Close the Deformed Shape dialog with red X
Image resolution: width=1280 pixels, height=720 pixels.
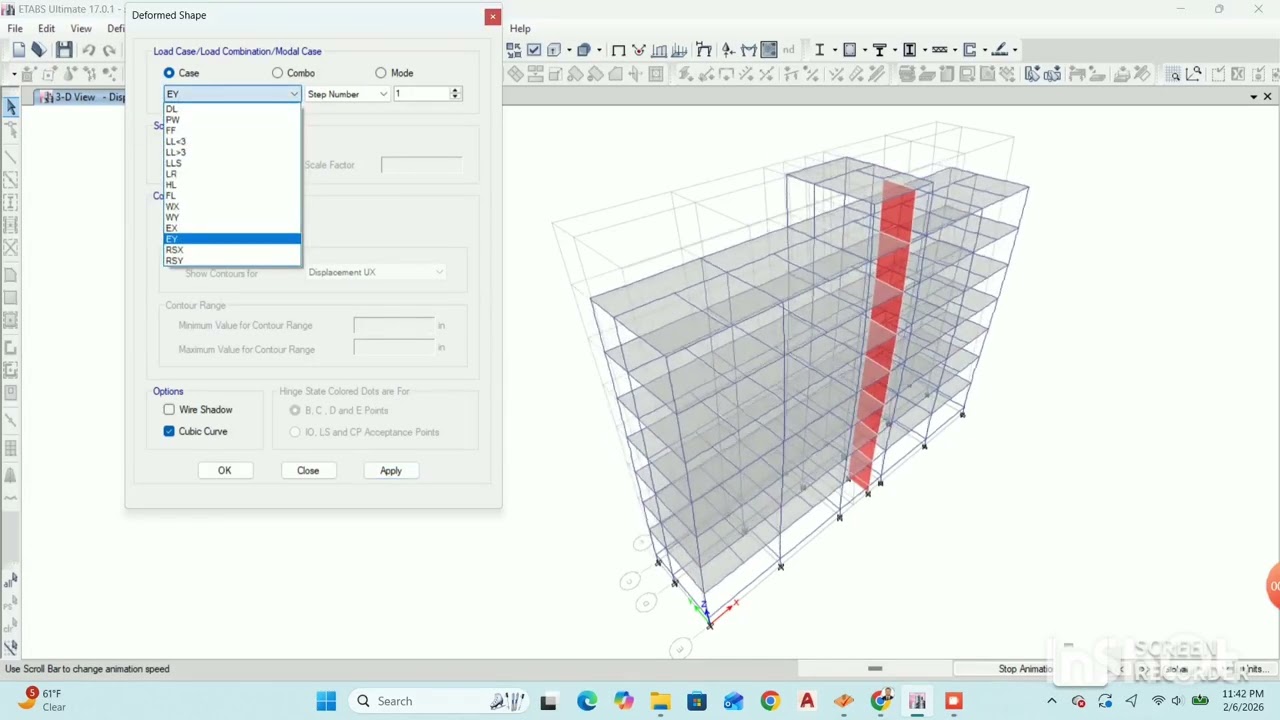tap(492, 16)
